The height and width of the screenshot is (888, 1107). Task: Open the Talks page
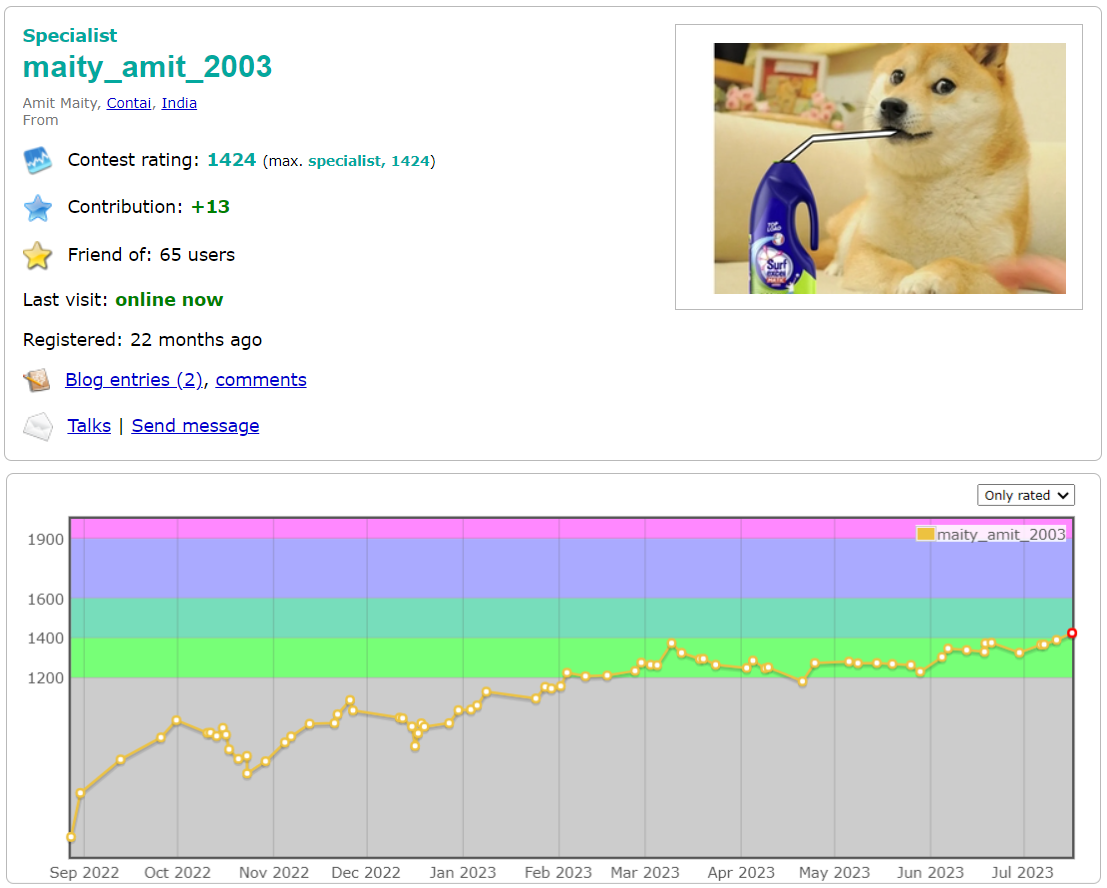point(88,426)
